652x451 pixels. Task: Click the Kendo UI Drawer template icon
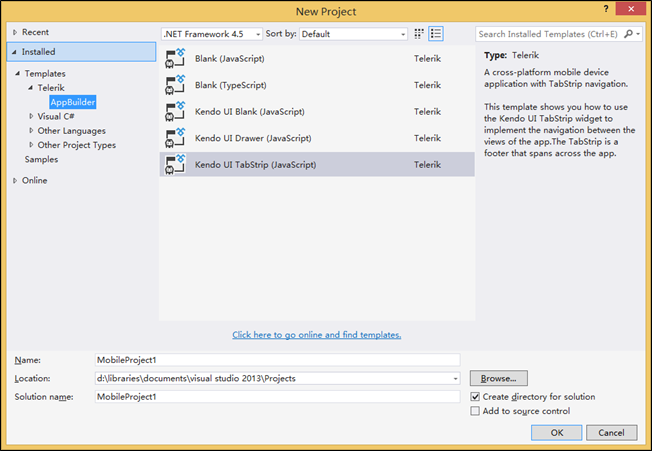[175, 138]
